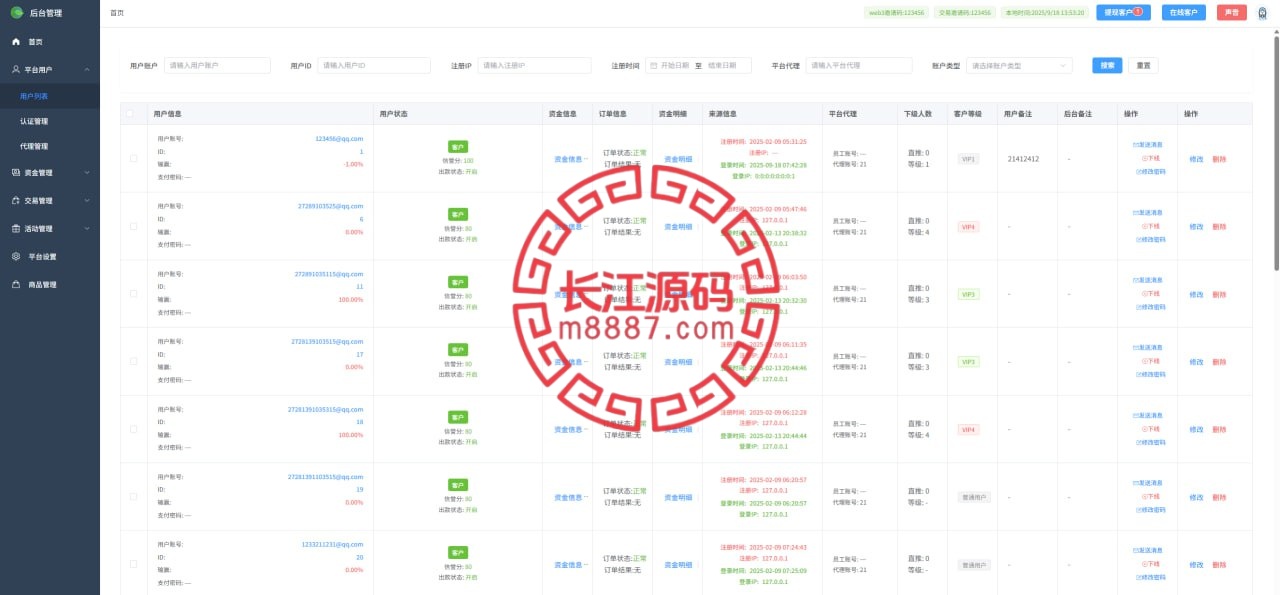
Task: Check the row for 123456@qq.com
Action: pyautogui.click(x=134, y=158)
